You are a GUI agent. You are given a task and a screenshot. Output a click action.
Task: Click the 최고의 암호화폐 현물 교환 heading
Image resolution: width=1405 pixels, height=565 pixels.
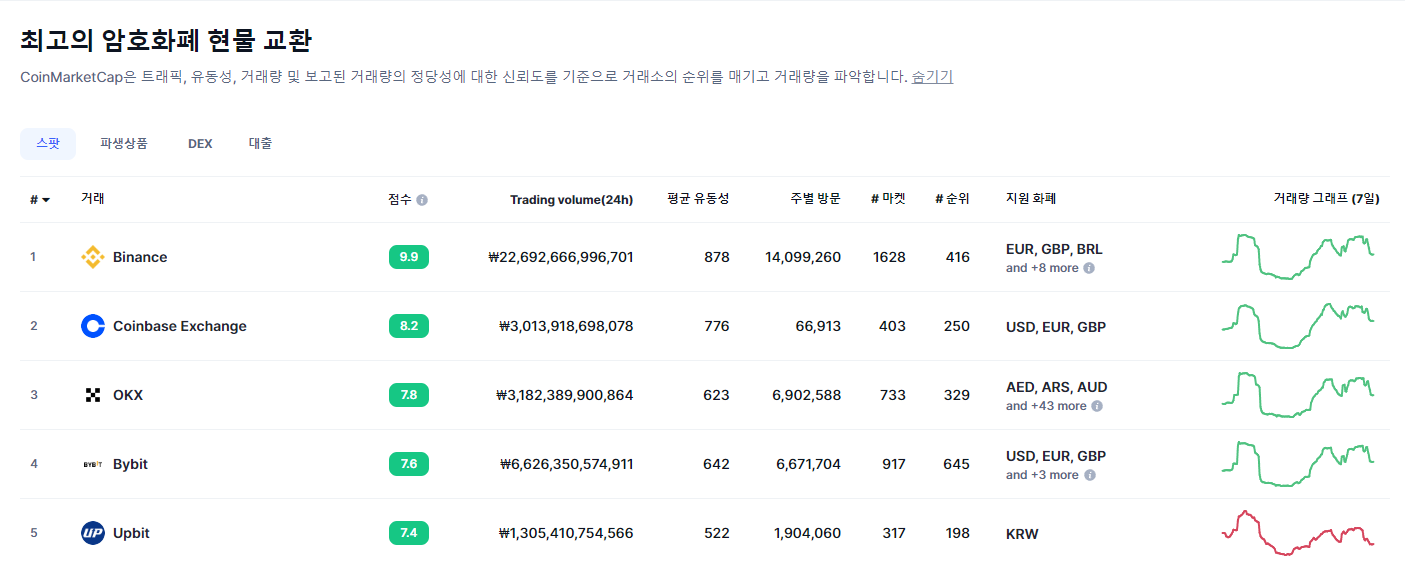click(166, 41)
